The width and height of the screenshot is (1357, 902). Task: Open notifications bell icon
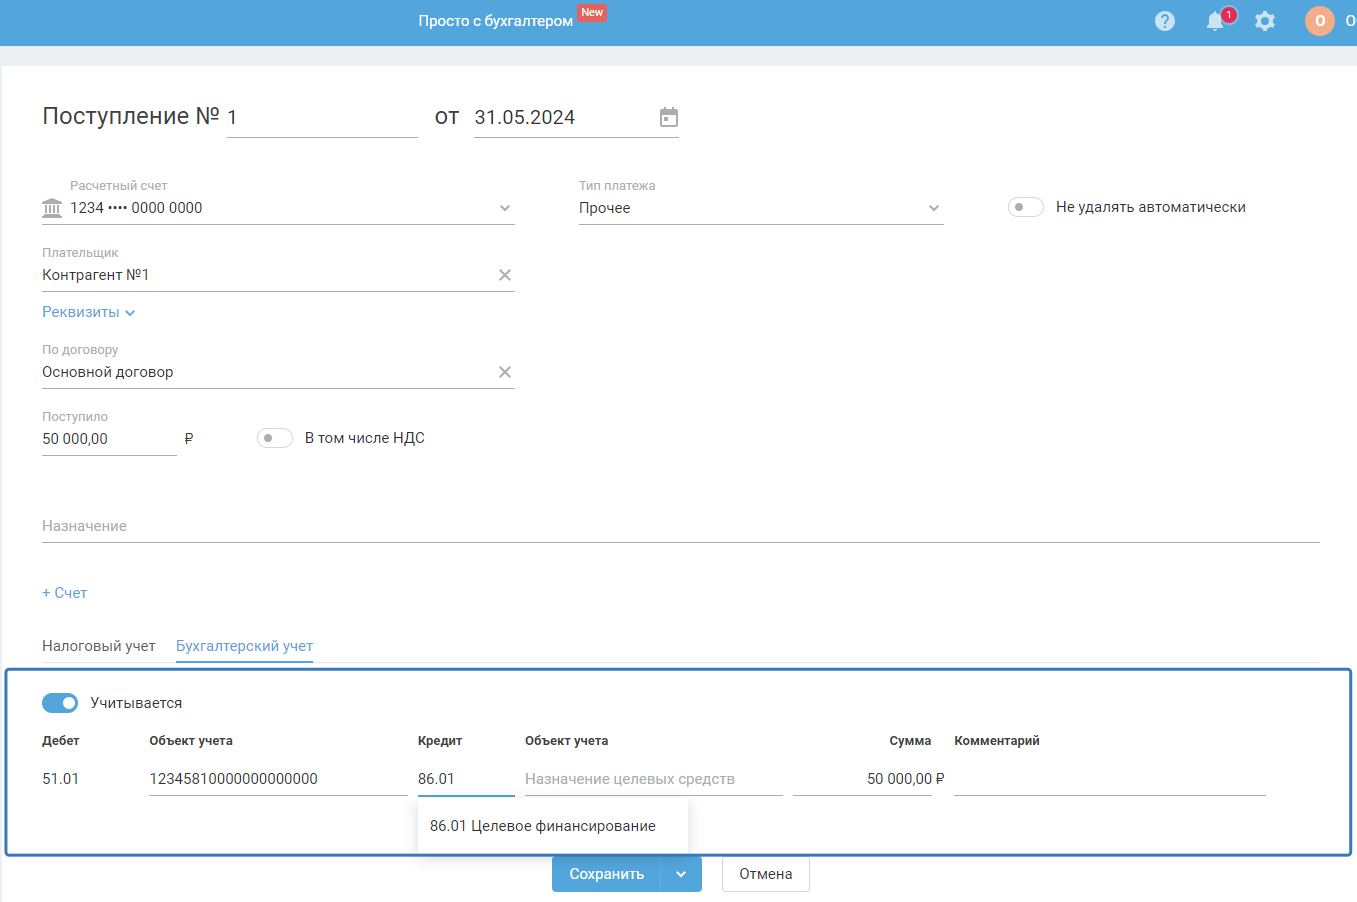1215,21
